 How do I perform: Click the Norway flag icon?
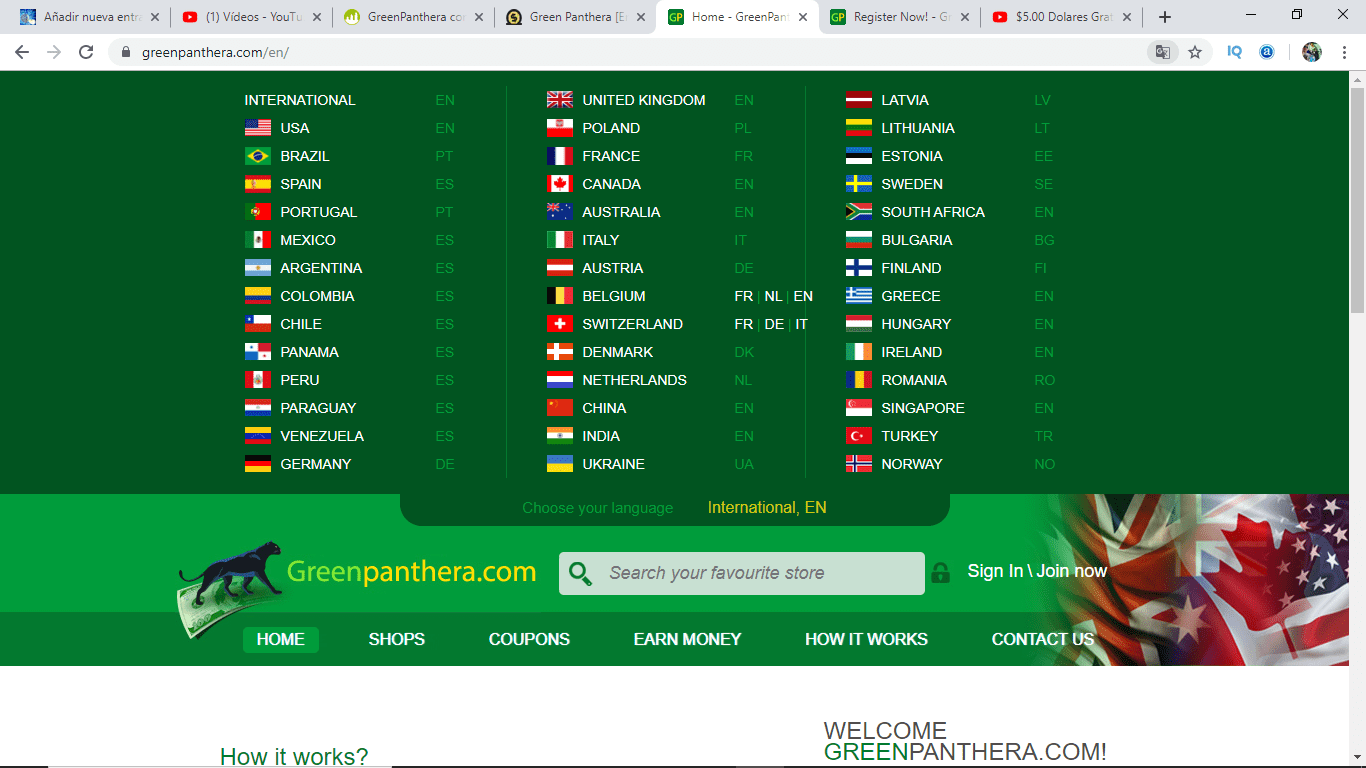(x=859, y=464)
